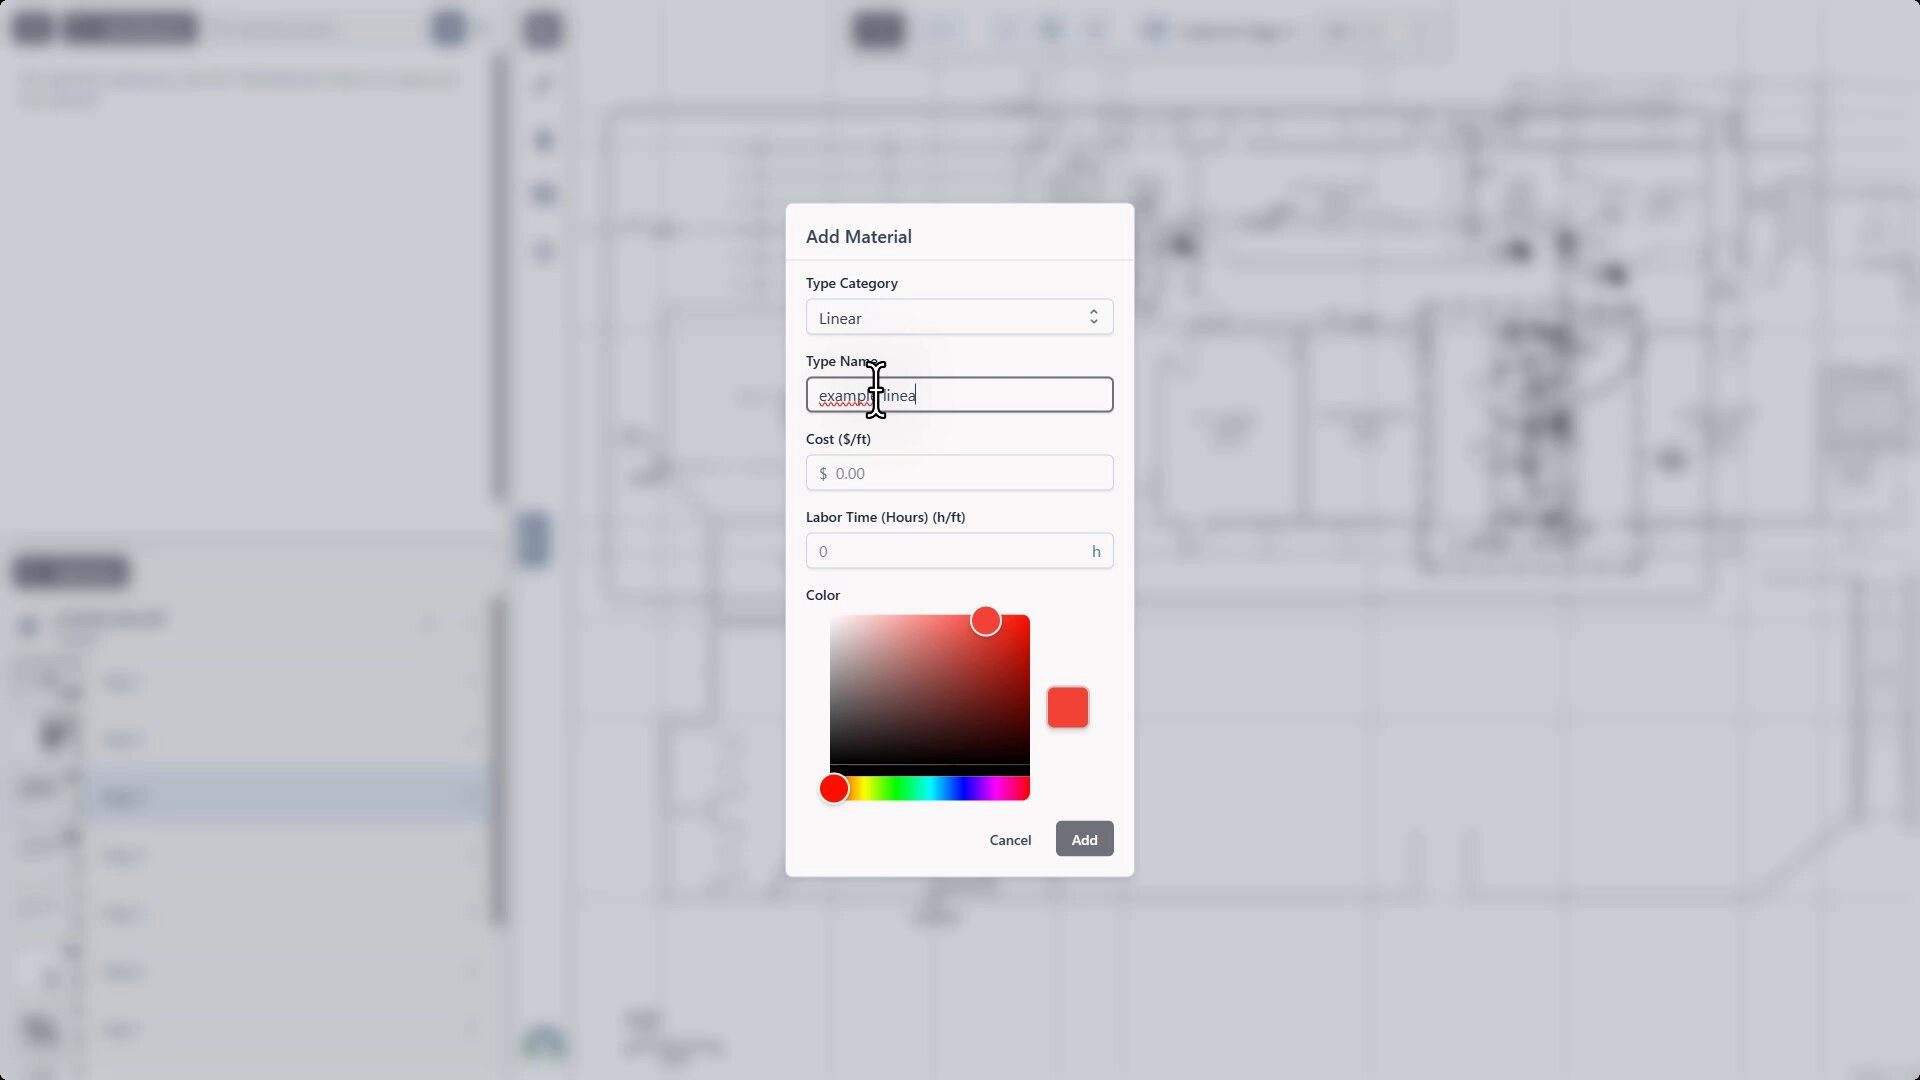The image size is (1920, 1080).
Task: Click the hue slider red handle
Action: [834, 789]
